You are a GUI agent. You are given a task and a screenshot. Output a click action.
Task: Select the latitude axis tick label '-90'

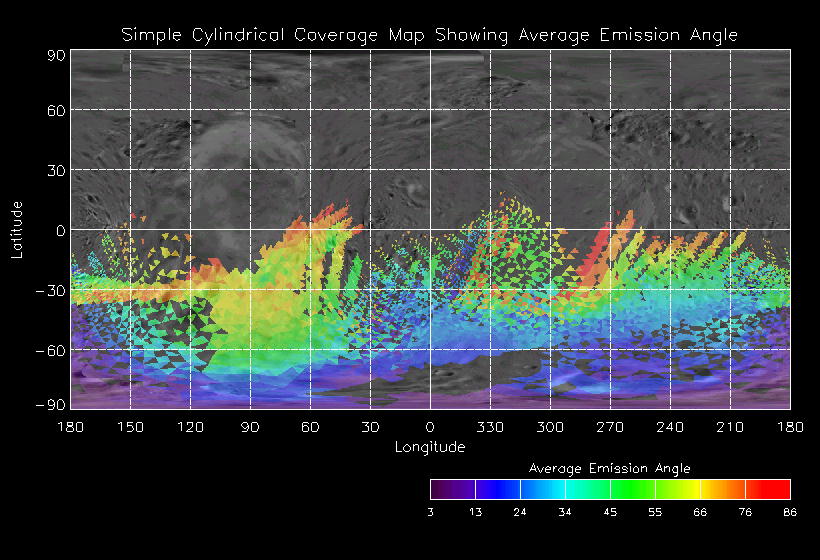tap(51, 405)
